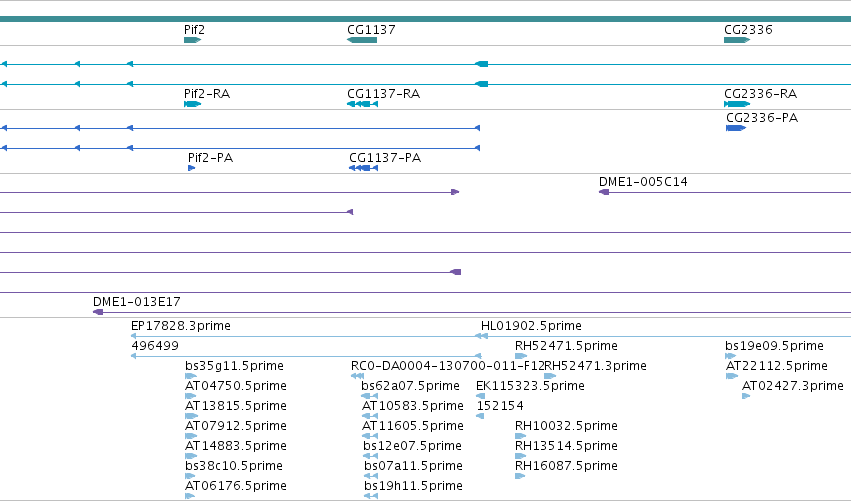This screenshot has width=851, height=501.
Task: Click the RH16087.5prime arrow glyph
Action: point(520,477)
